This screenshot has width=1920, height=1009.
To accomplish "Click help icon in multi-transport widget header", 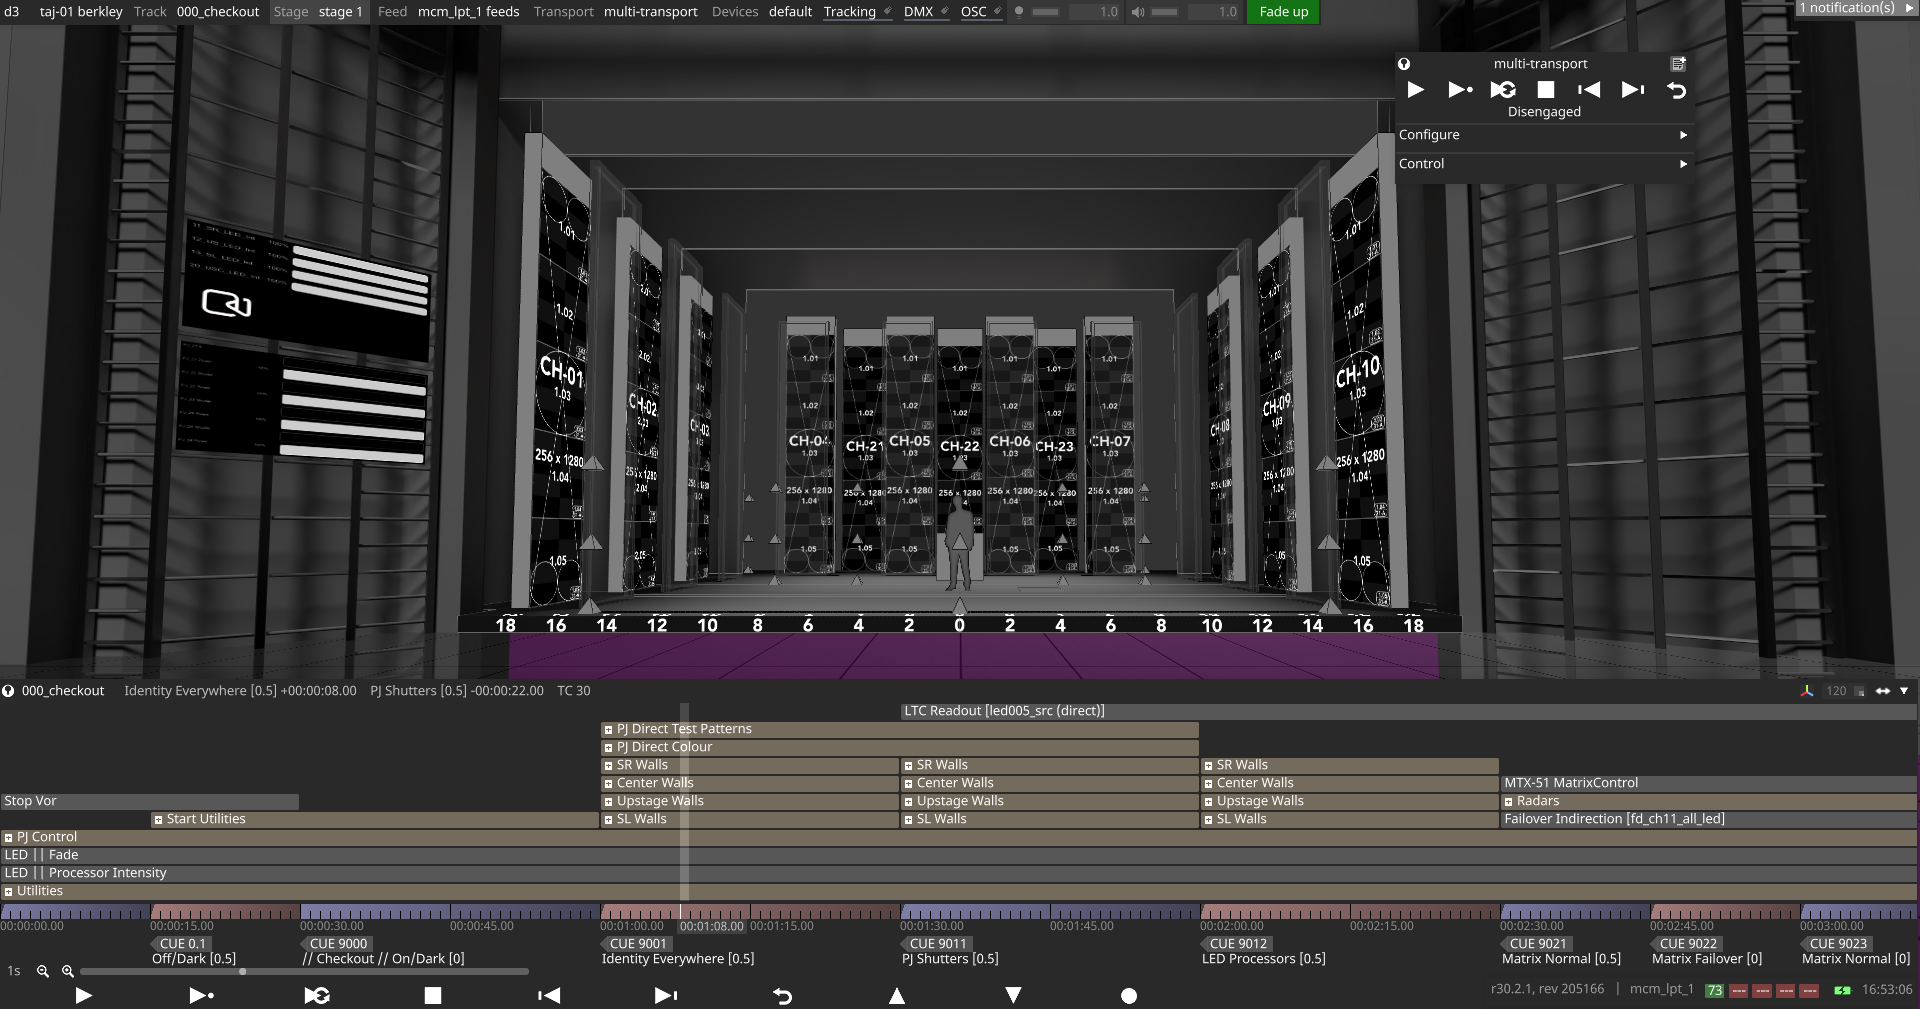I will coord(1404,64).
